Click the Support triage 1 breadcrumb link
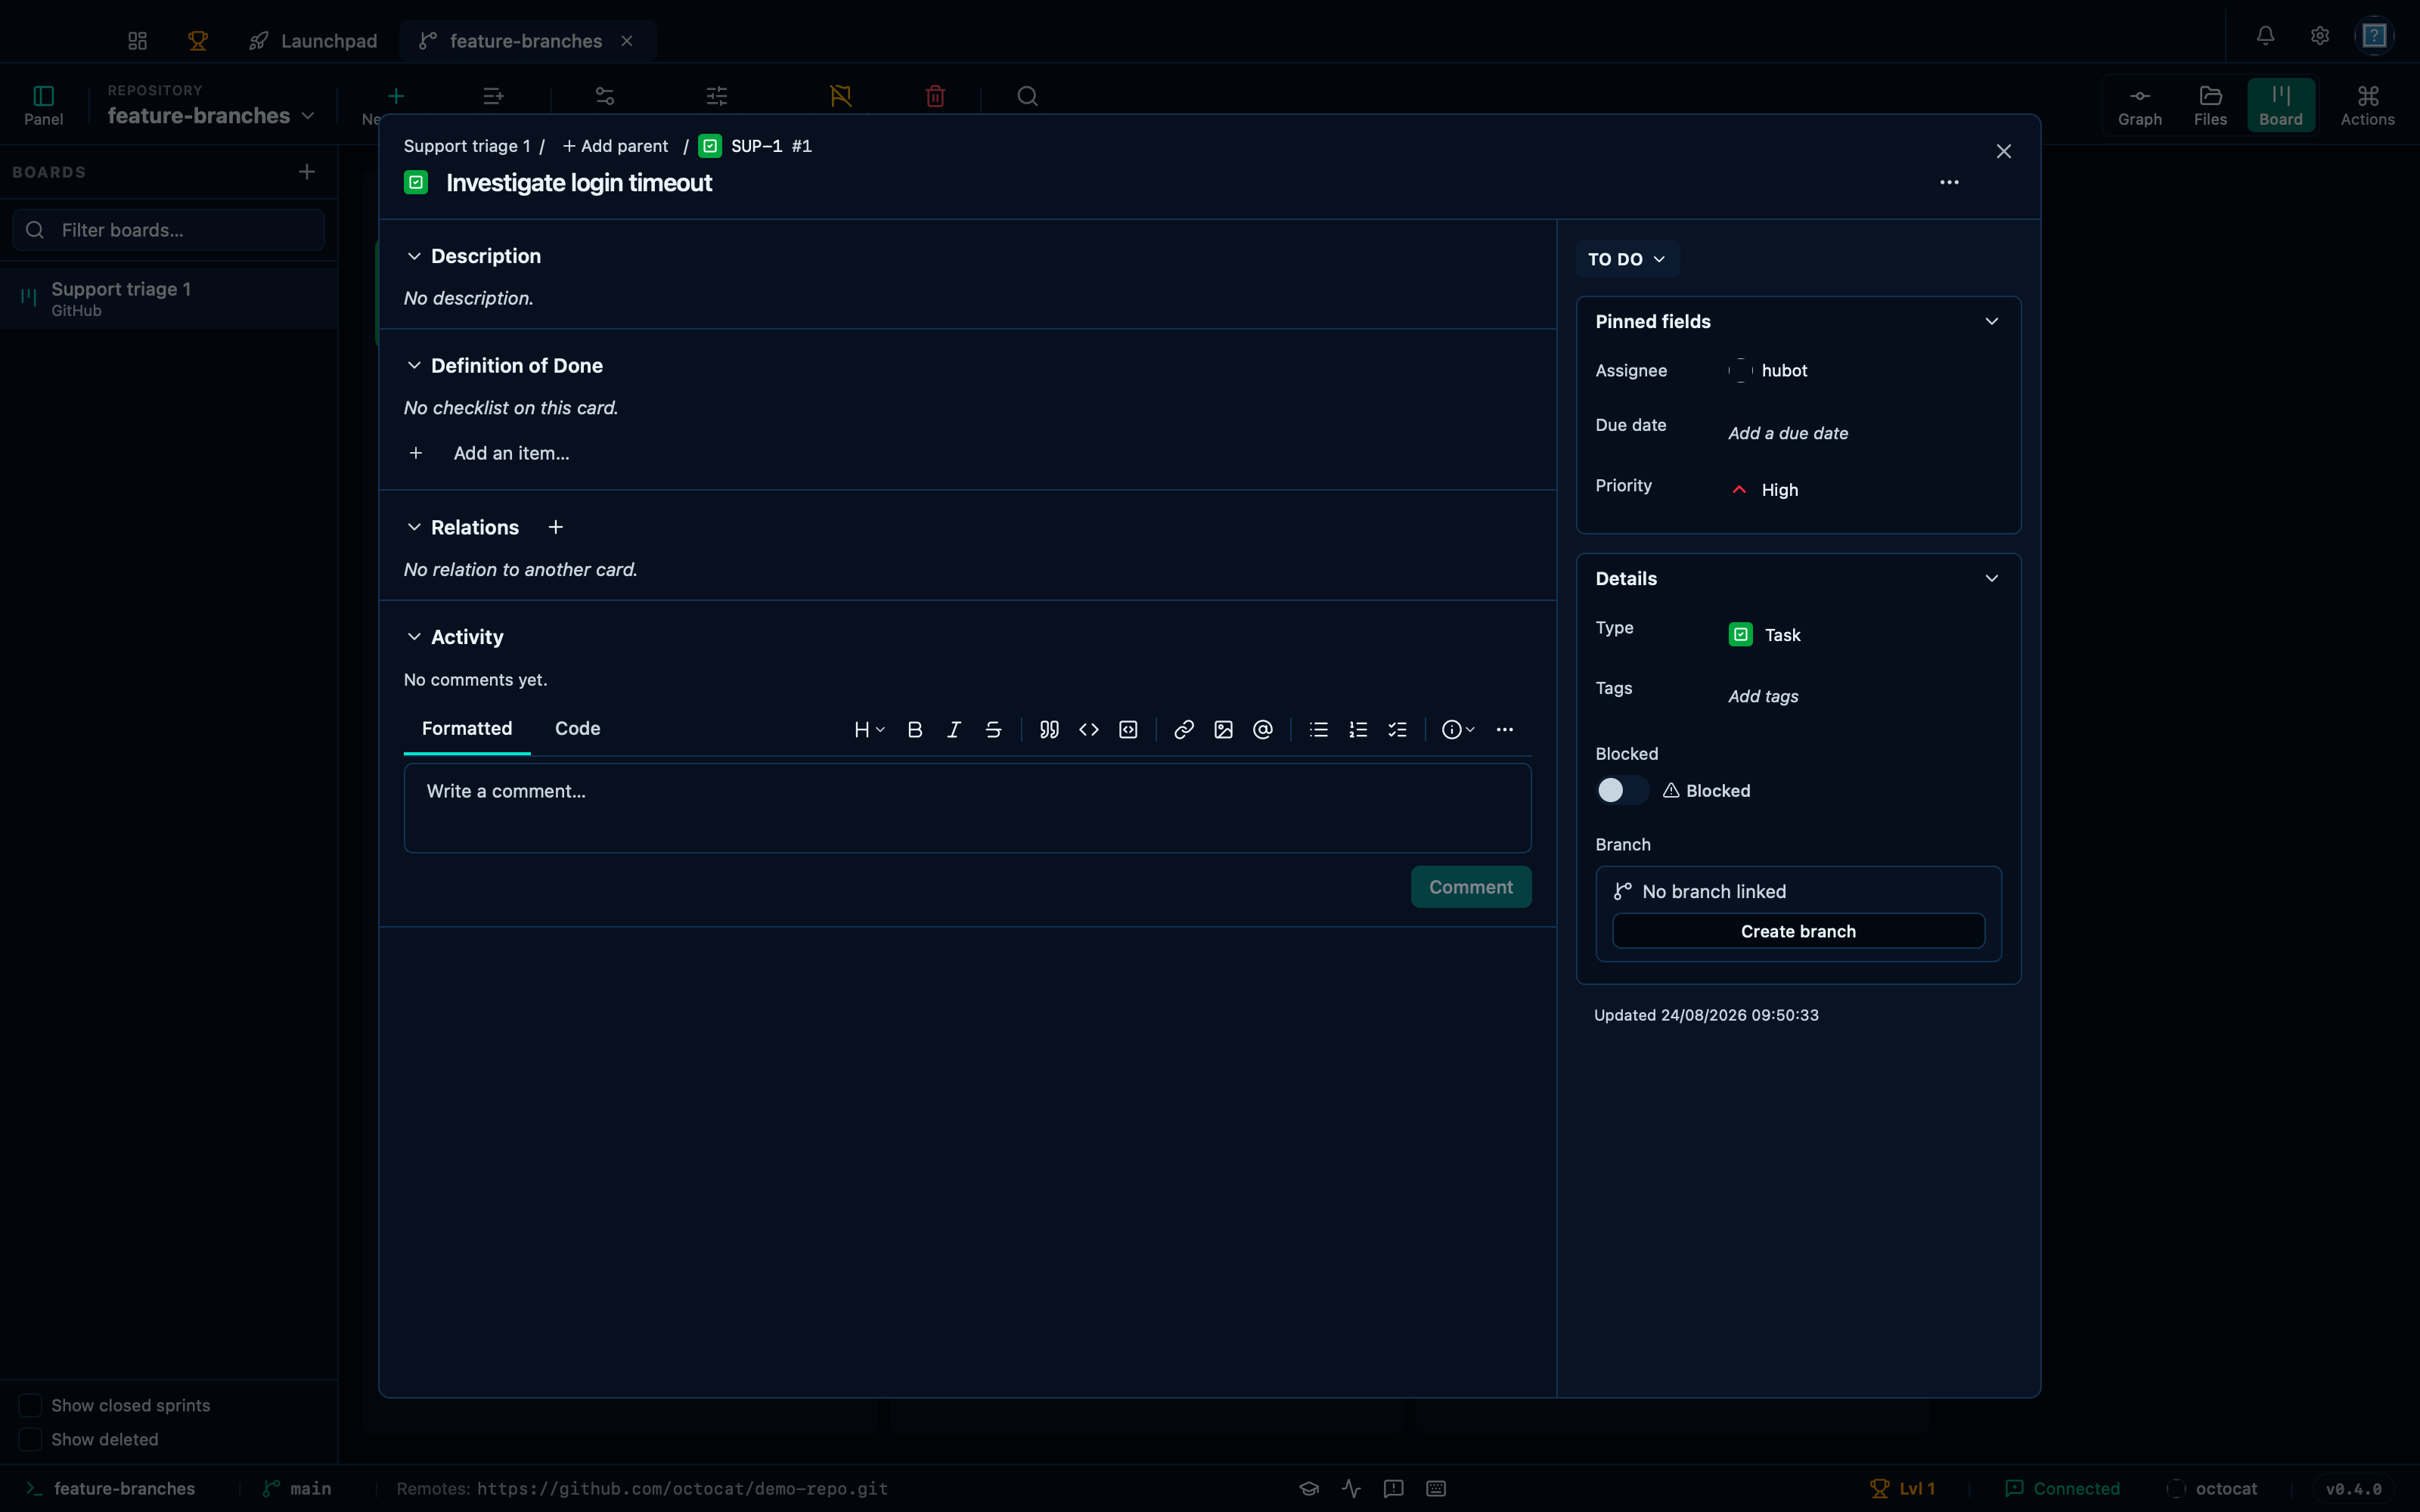This screenshot has width=2420, height=1512. pos(467,146)
